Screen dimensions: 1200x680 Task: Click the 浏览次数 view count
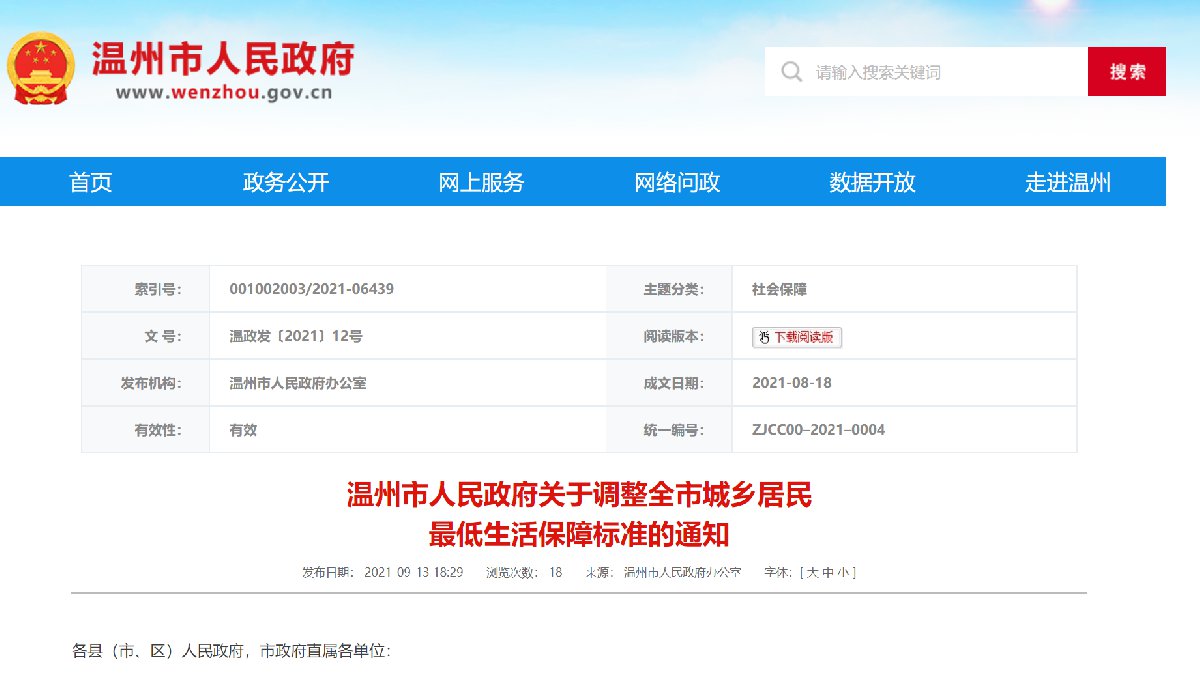[x=524, y=573]
